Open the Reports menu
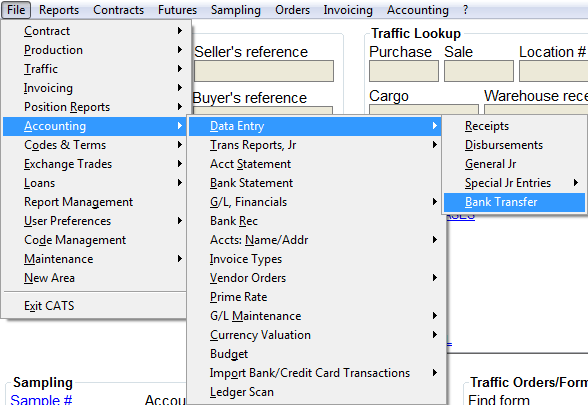 pyautogui.click(x=59, y=10)
